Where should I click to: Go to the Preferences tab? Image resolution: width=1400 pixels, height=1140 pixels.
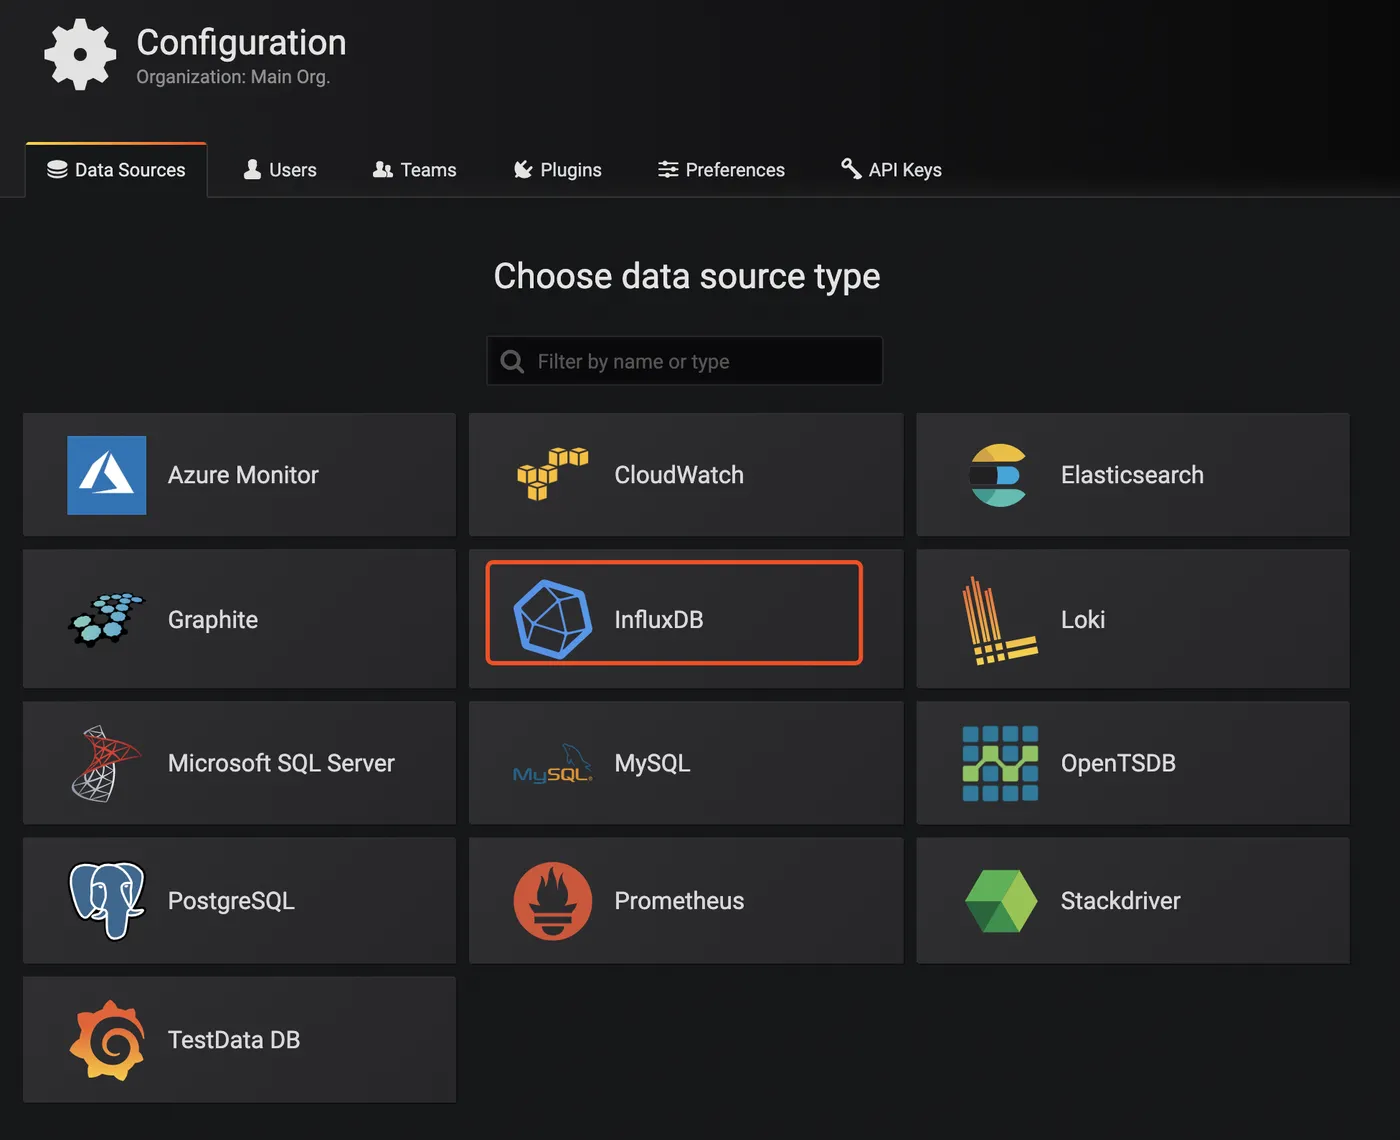pos(721,170)
